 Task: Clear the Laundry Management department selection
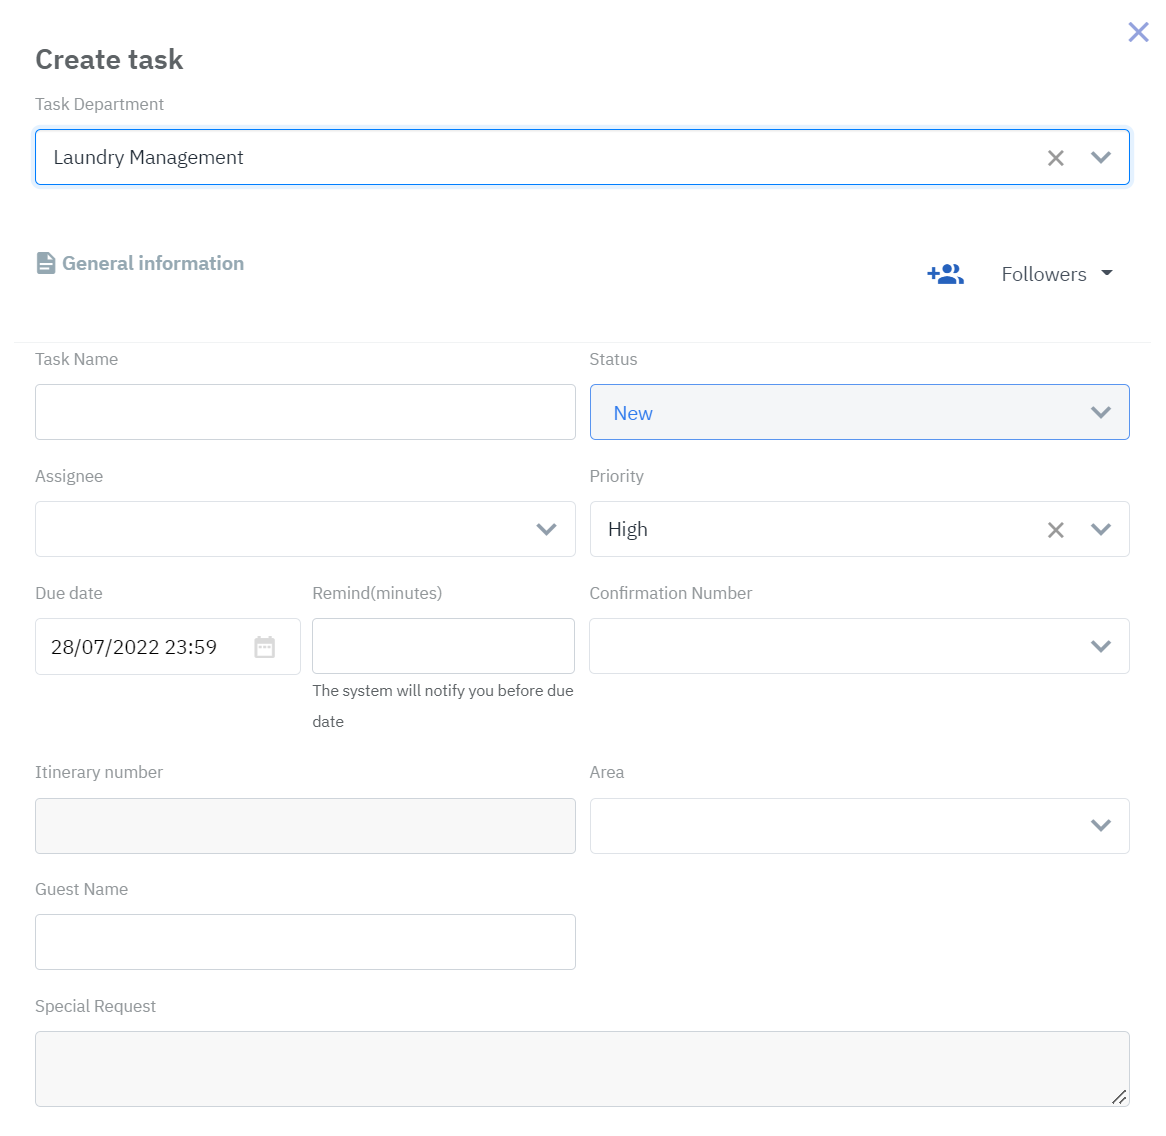(x=1055, y=158)
